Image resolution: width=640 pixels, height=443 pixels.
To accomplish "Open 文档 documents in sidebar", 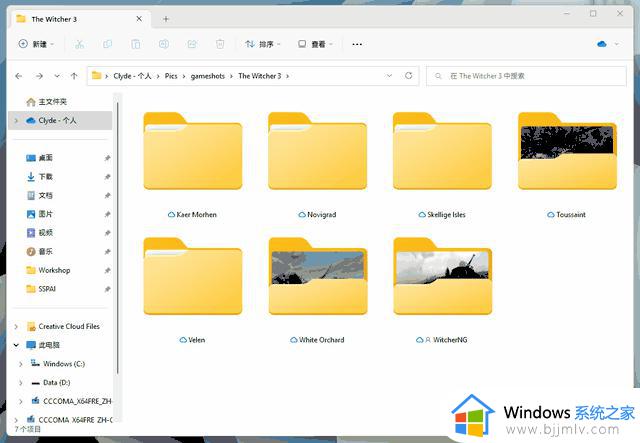I will pos(45,196).
